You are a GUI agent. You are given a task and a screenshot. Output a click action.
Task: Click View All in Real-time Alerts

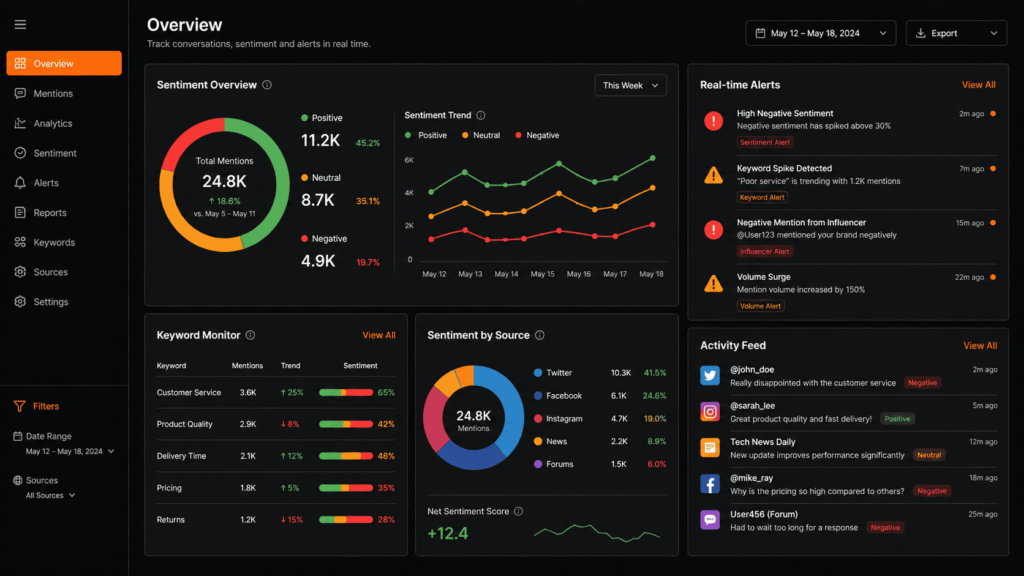978,85
